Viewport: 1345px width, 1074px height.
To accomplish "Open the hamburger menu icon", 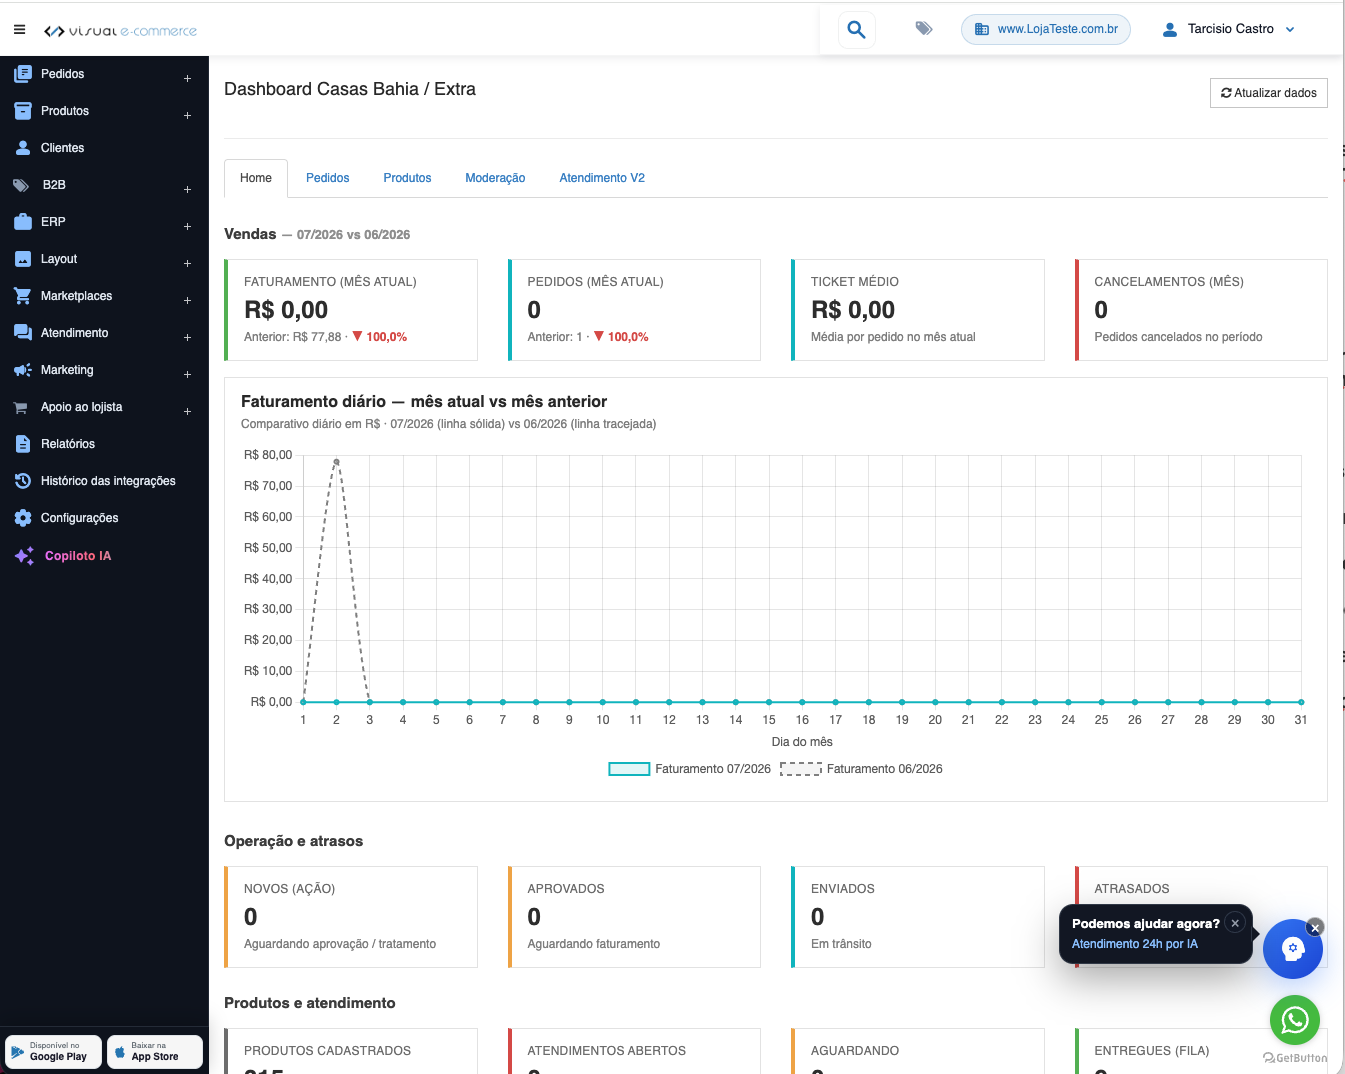I will (19, 30).
